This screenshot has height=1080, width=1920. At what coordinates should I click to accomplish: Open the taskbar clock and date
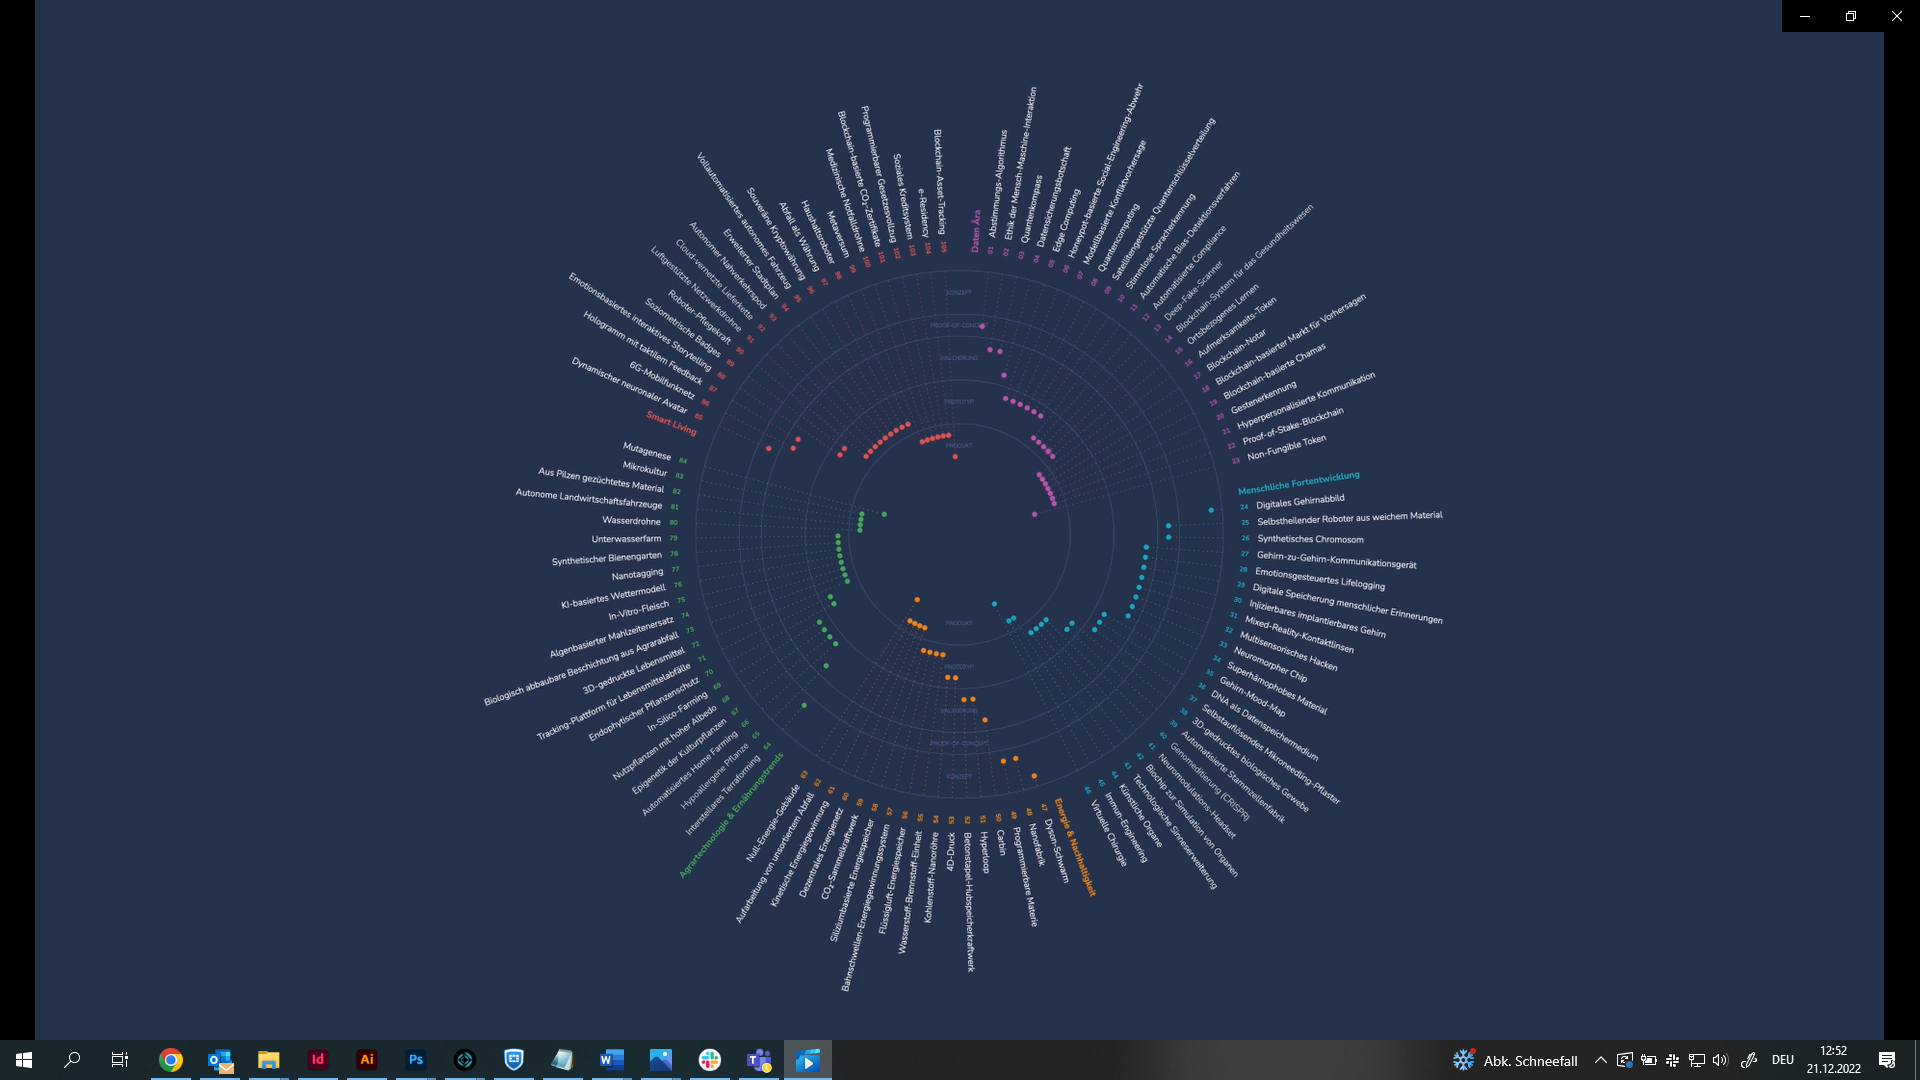(1833, 1060)
